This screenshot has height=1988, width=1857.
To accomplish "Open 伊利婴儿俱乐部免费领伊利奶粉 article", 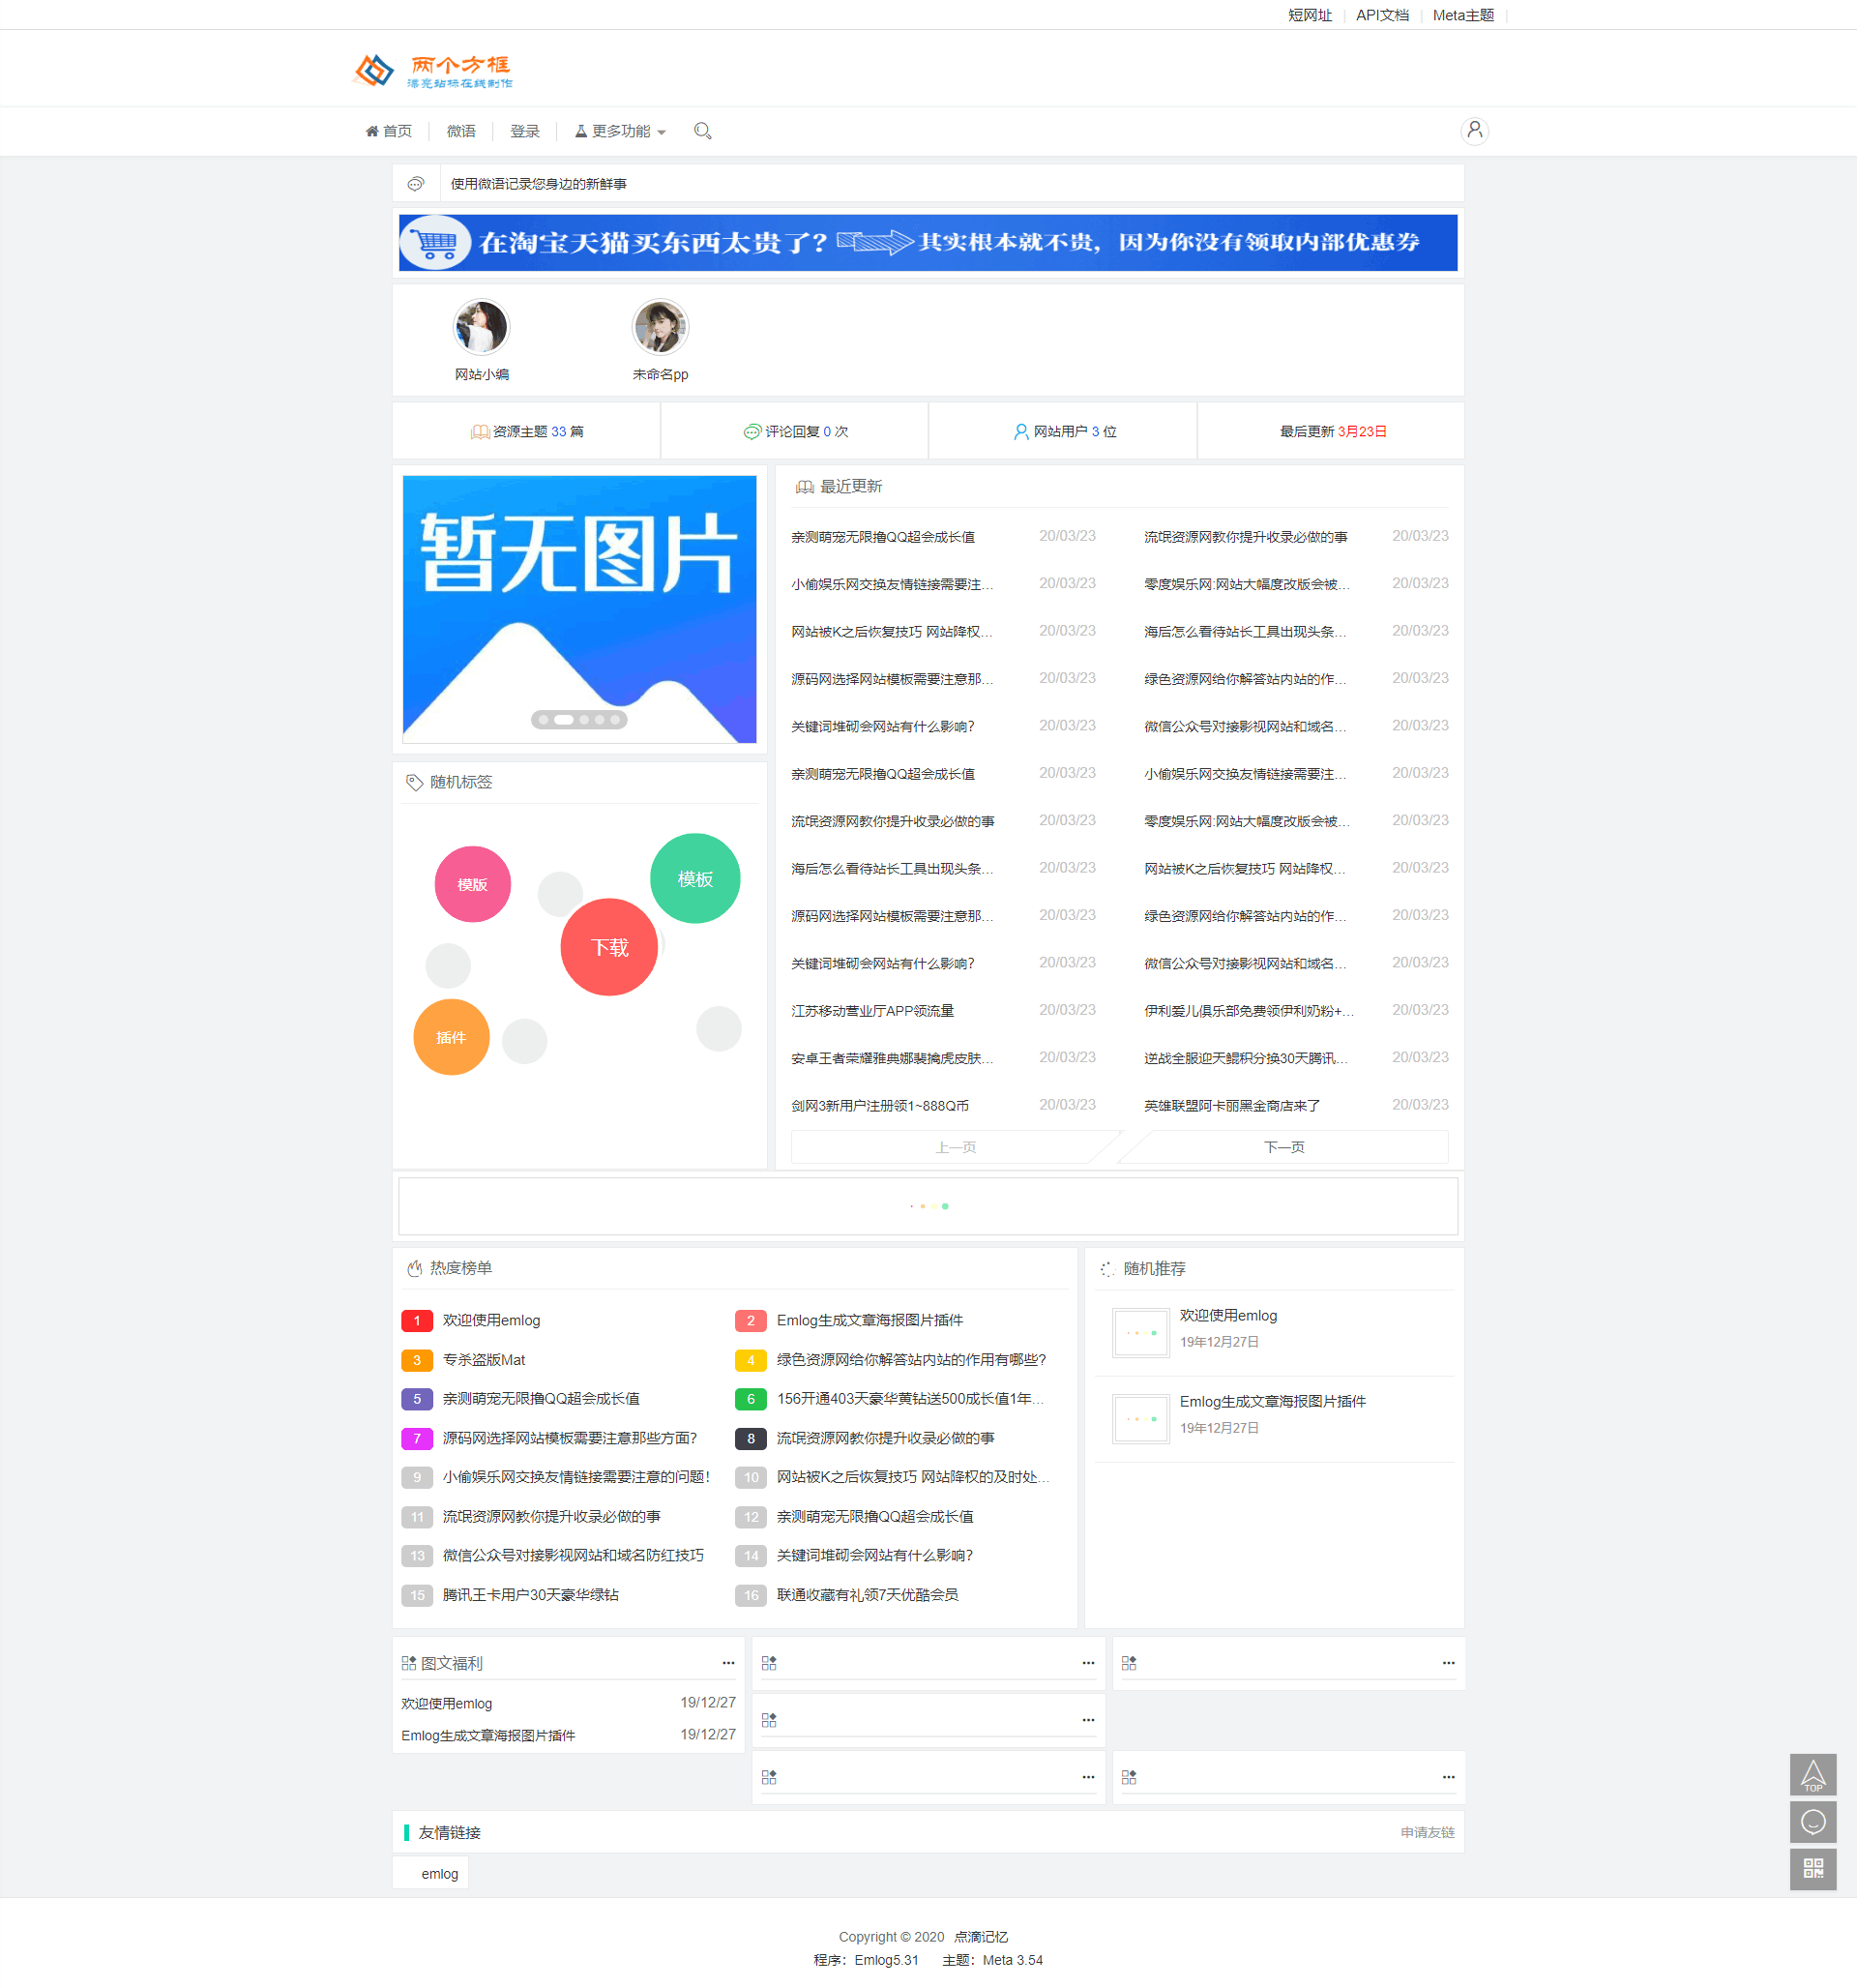I will point(1249,1011).
